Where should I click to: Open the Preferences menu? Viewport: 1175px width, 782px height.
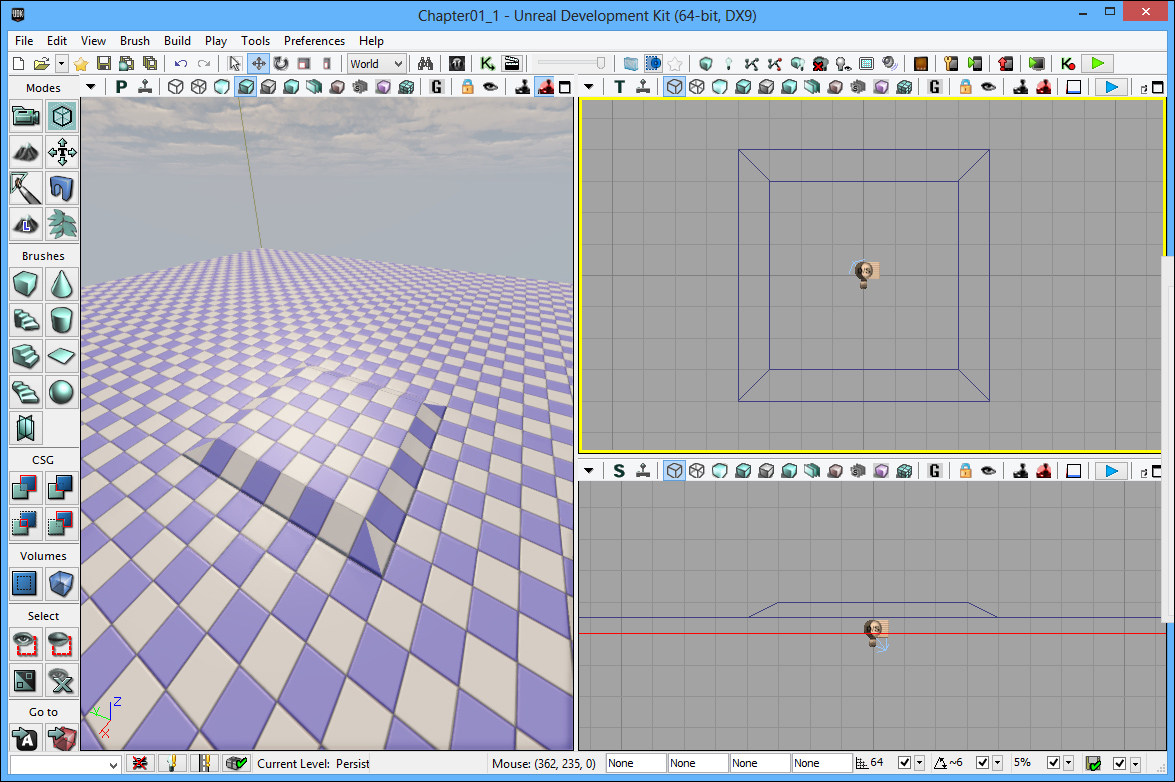(314, 41)
